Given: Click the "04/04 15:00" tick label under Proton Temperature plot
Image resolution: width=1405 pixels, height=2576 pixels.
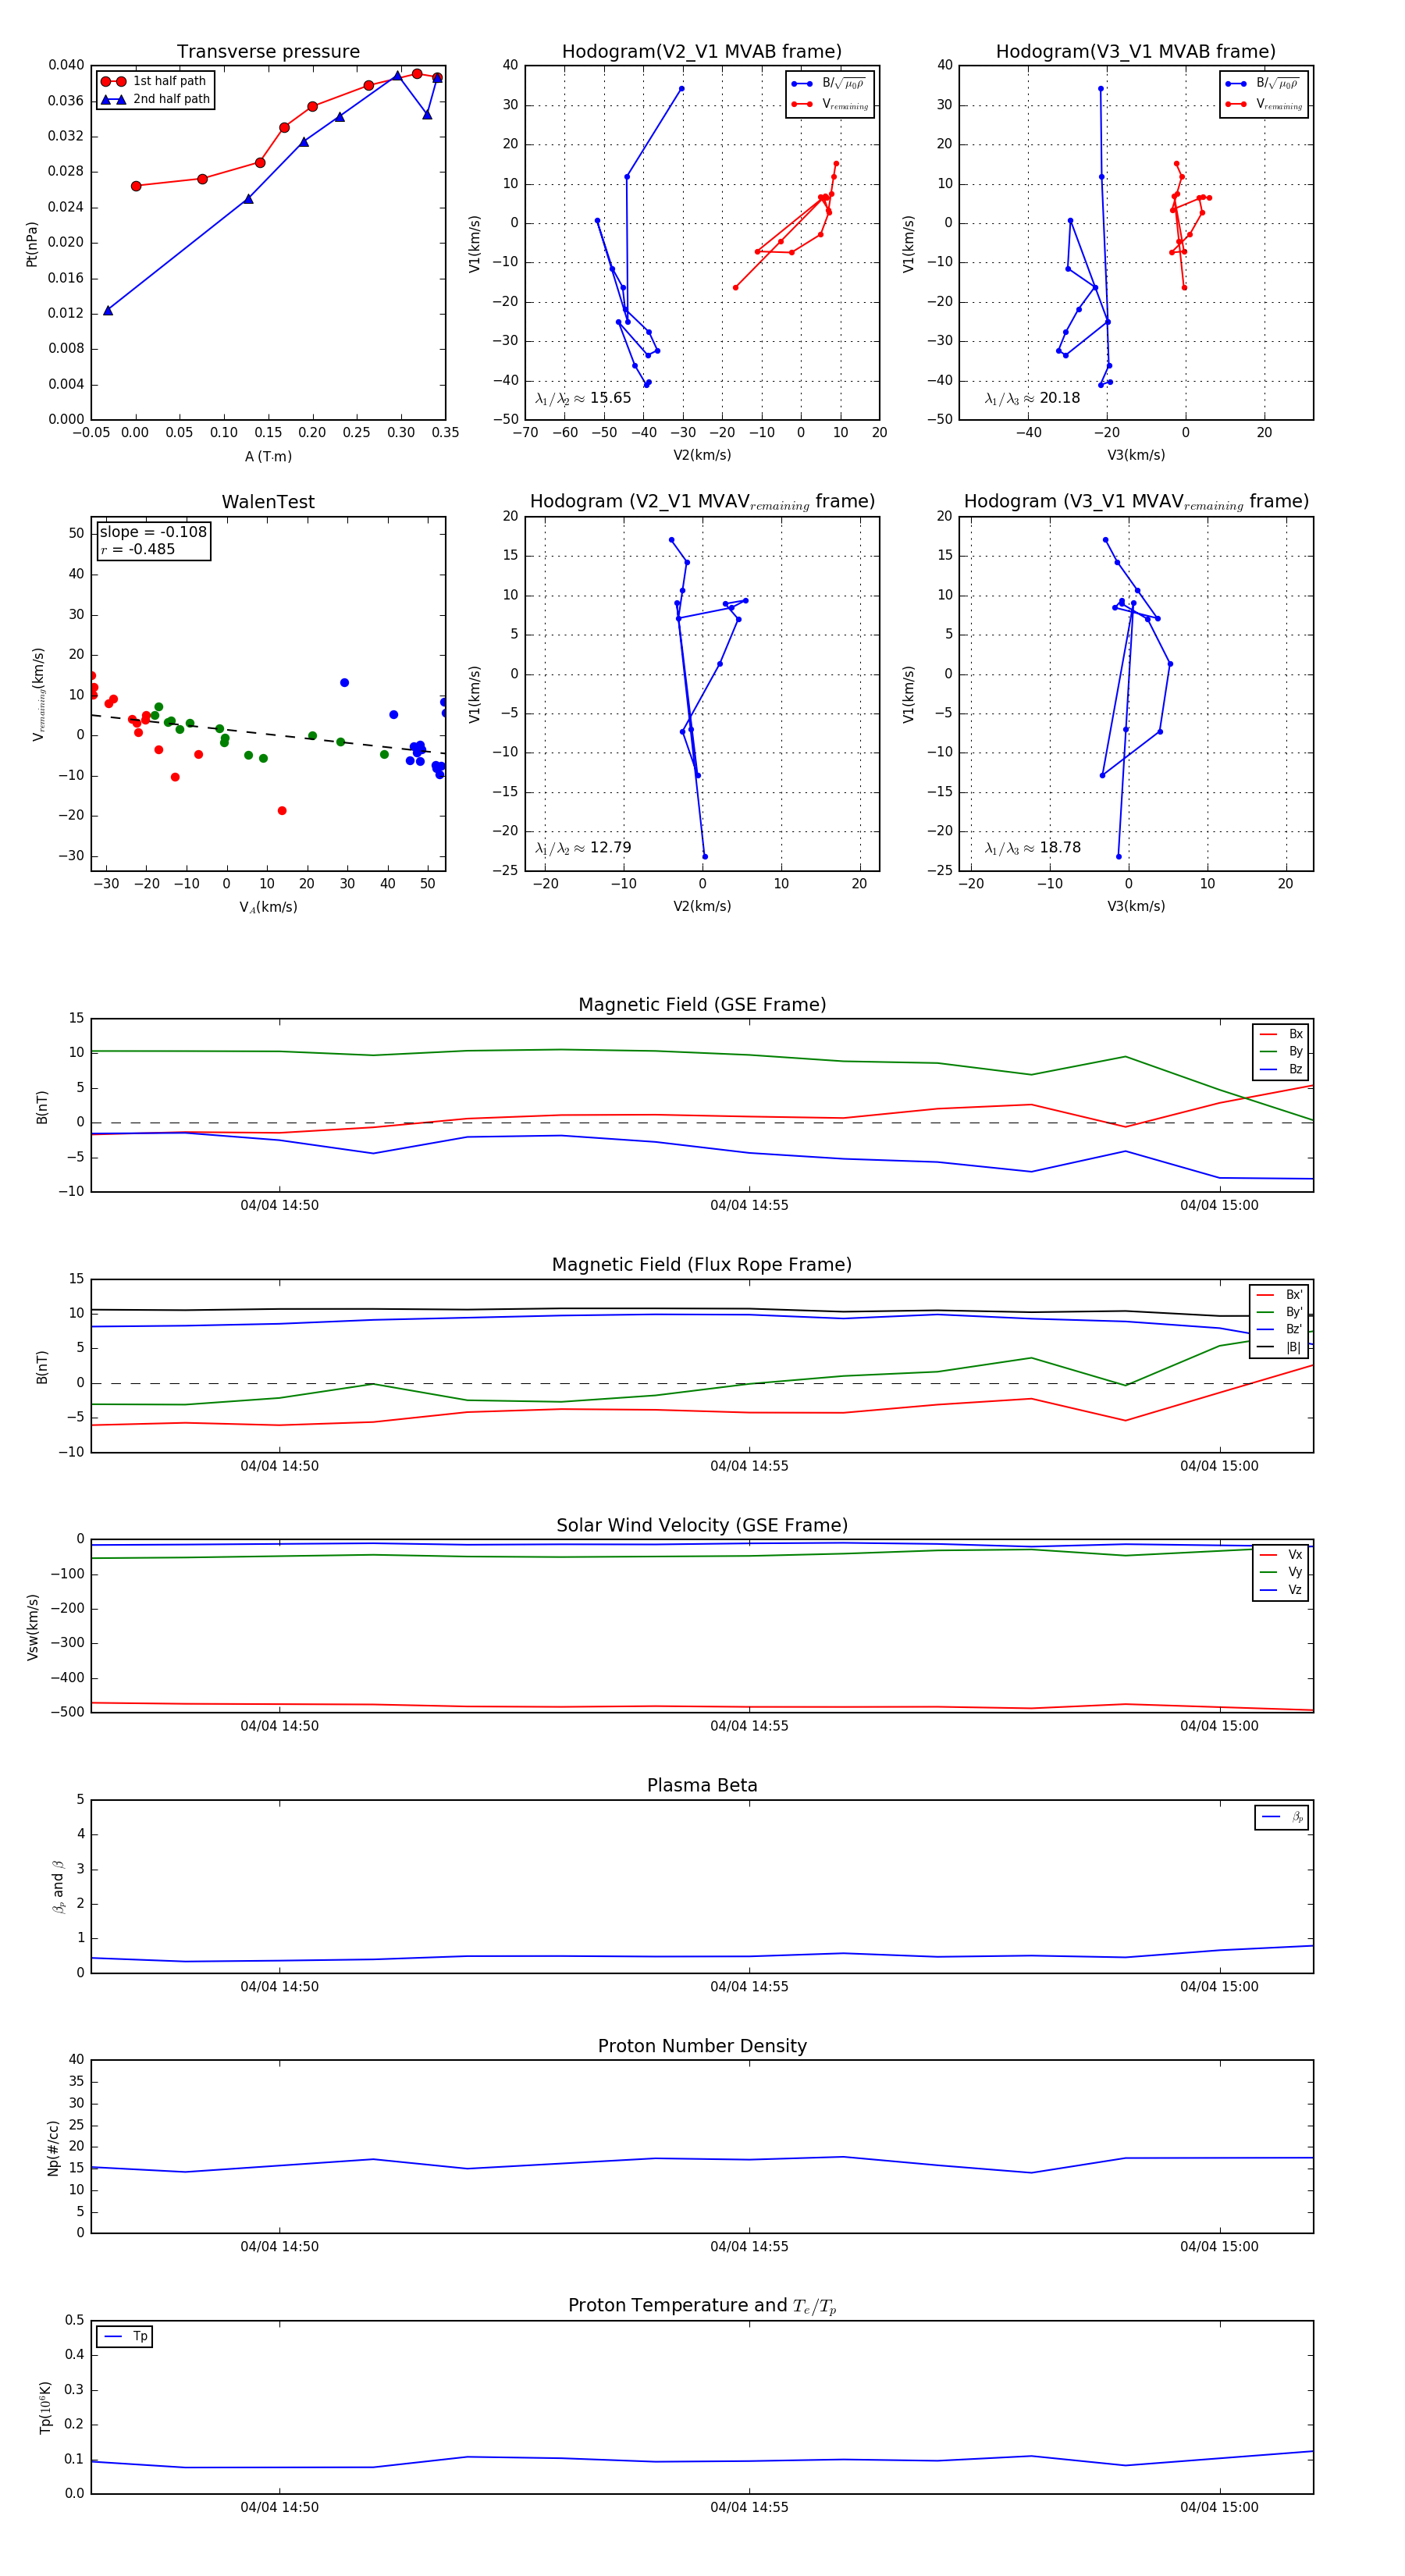Looking at the screenshot, I should click(1219, 2508).
